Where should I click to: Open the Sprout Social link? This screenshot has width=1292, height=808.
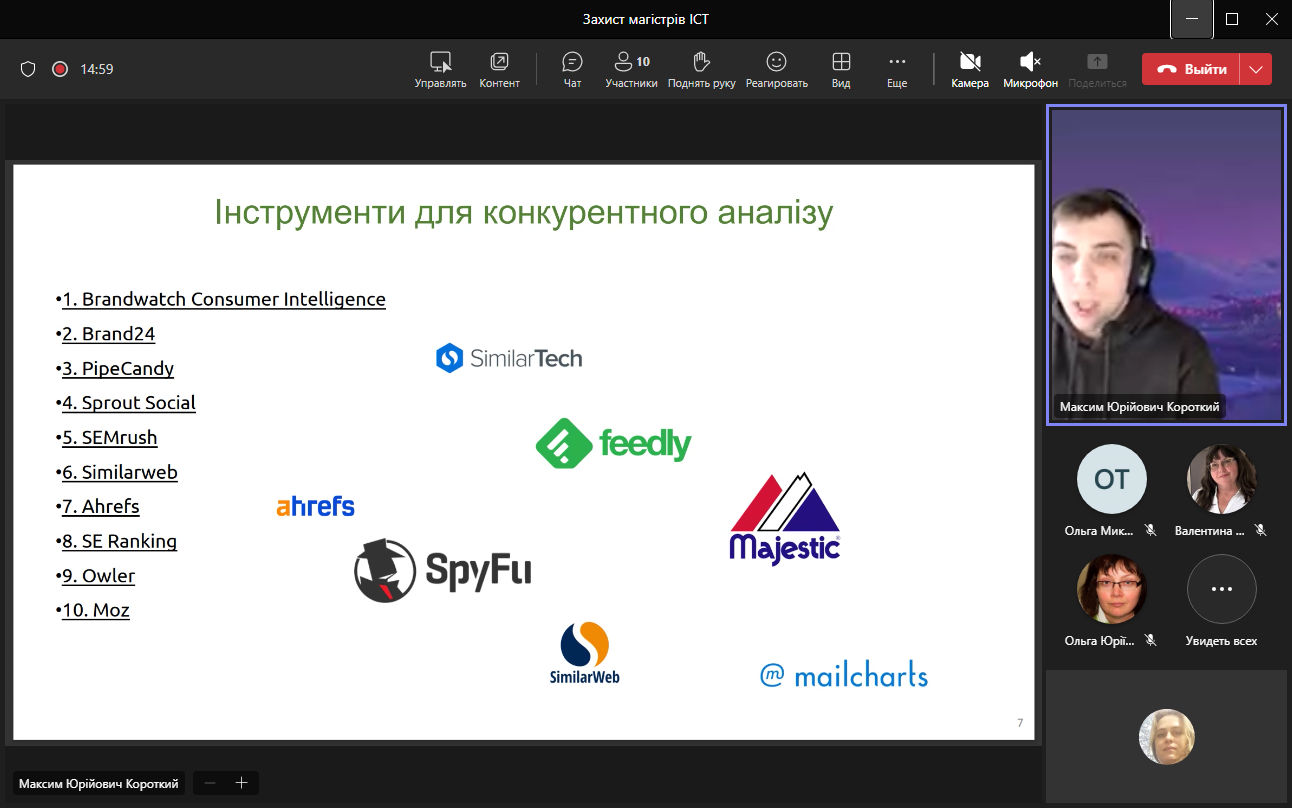click(x=129, y=403)
